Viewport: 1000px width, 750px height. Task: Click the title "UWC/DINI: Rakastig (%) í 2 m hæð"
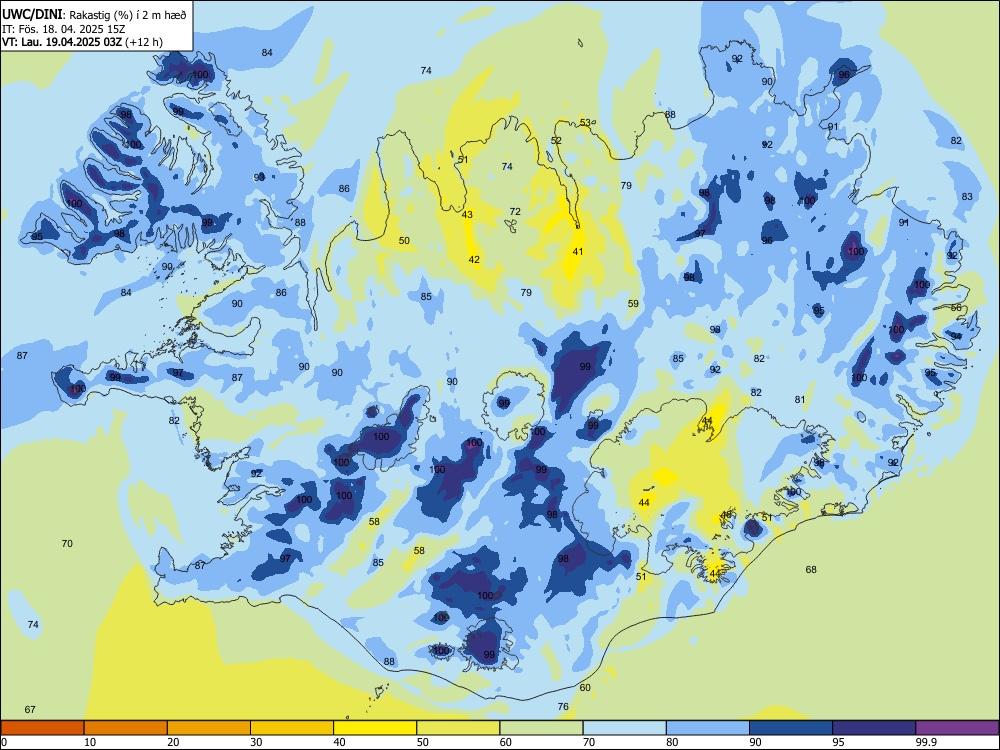coord(94,15)
